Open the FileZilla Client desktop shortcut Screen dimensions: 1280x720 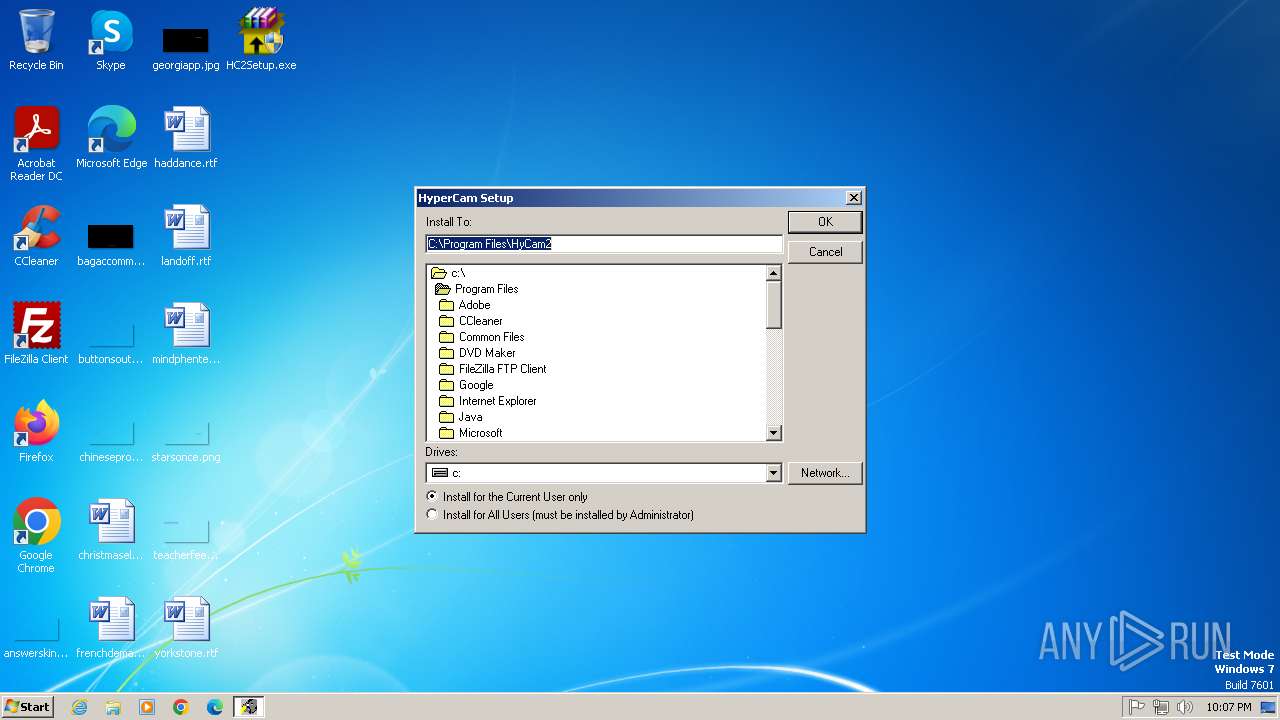click(36, 334)
